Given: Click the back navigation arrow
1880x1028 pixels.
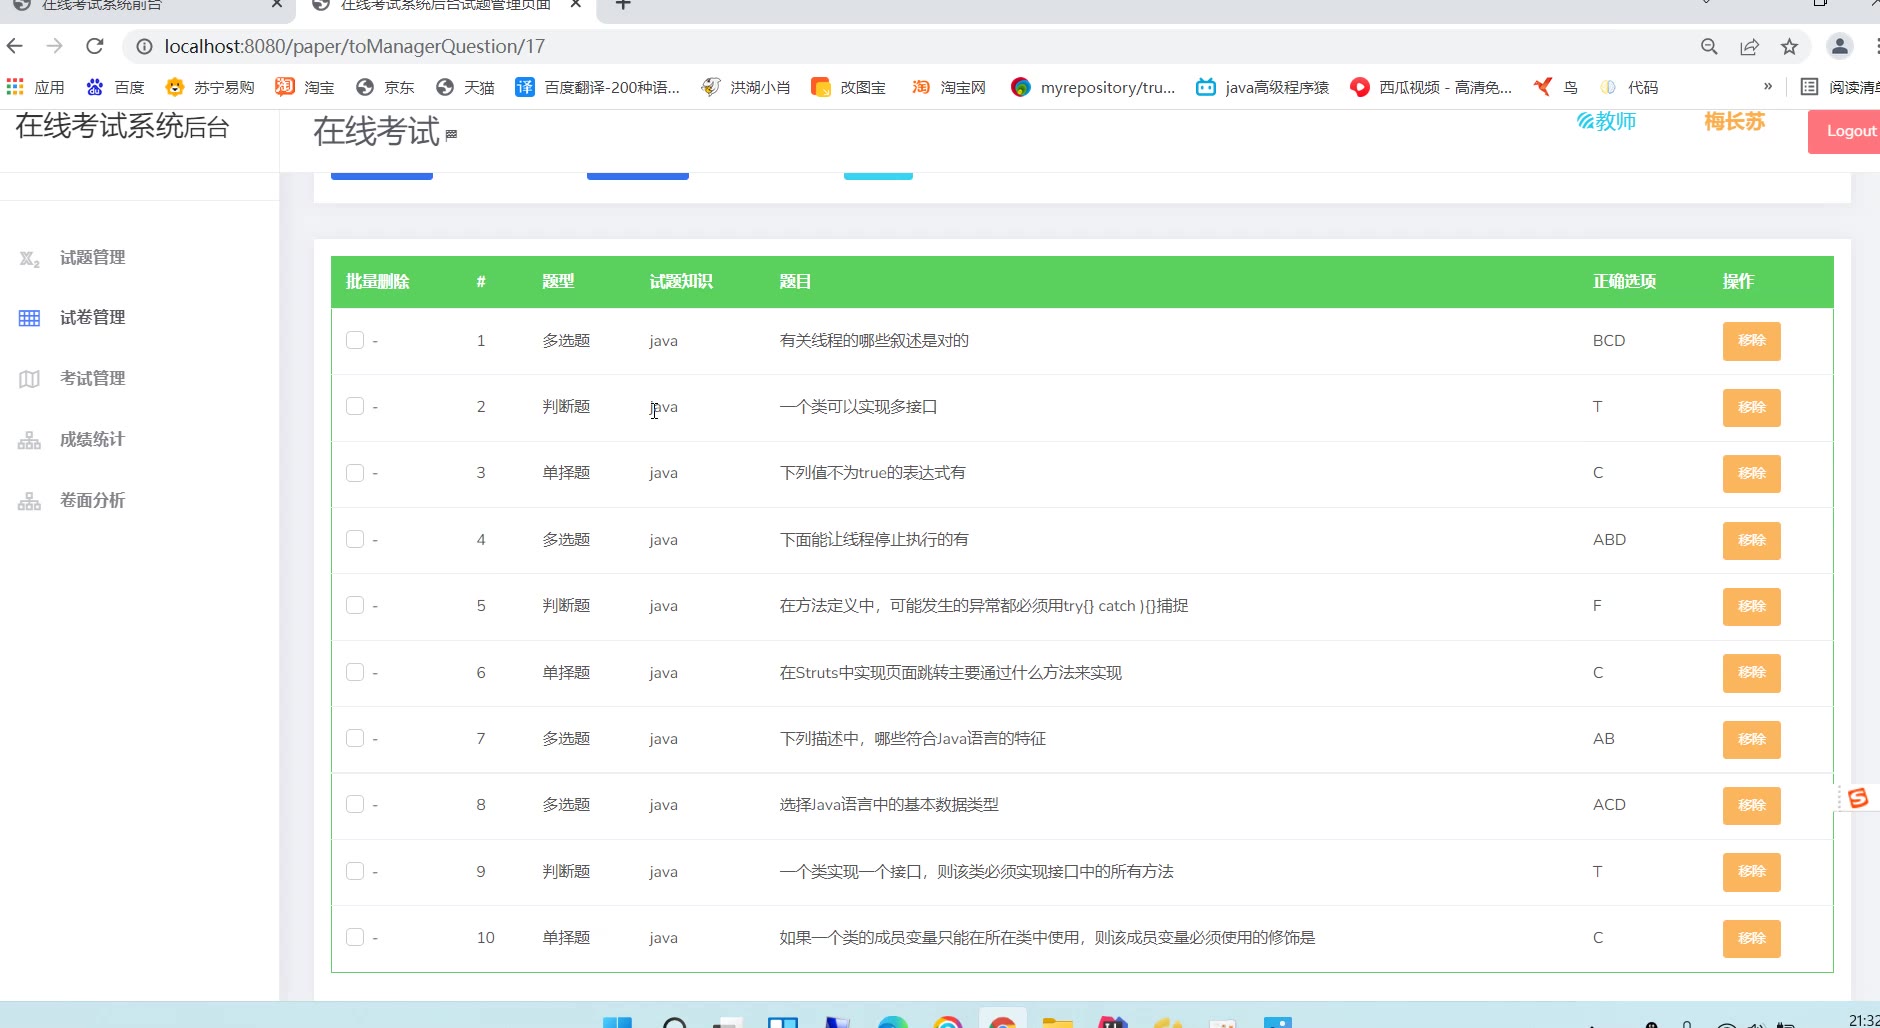Looking at the screenshot, I should click(x=15, y=46).
